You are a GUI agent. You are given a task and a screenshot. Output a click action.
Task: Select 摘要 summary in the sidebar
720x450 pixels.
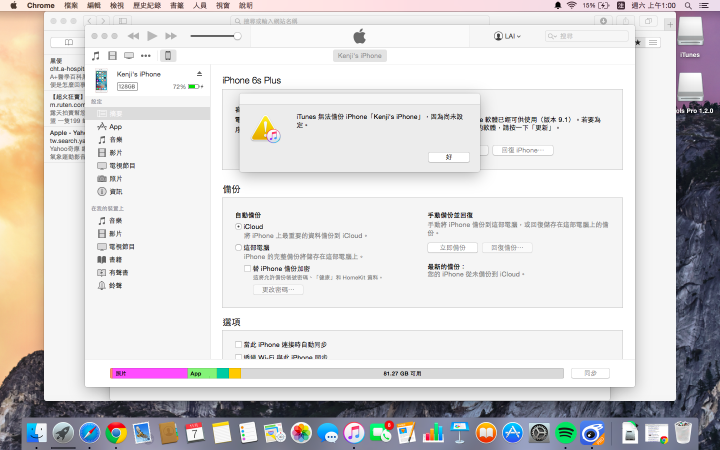click(148, 113)
